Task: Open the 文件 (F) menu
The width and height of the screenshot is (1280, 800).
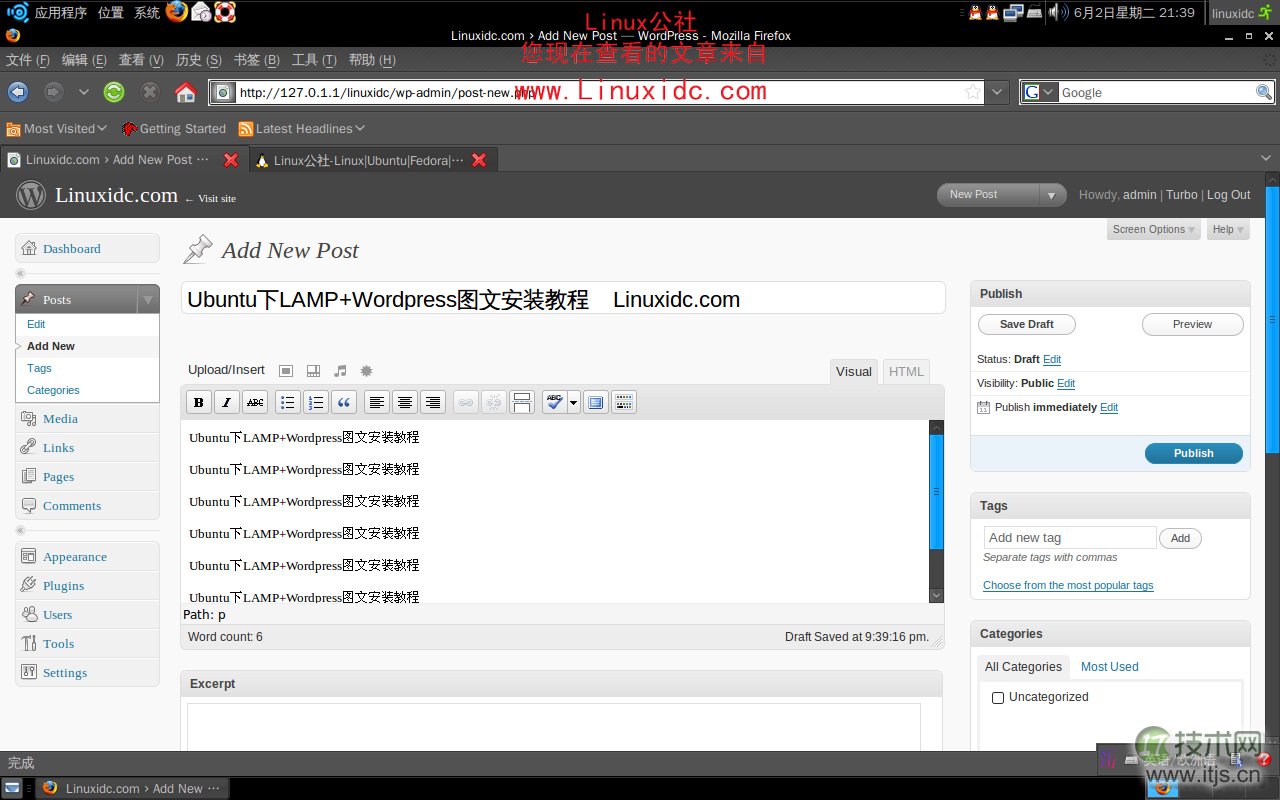Action: point(29,60)
